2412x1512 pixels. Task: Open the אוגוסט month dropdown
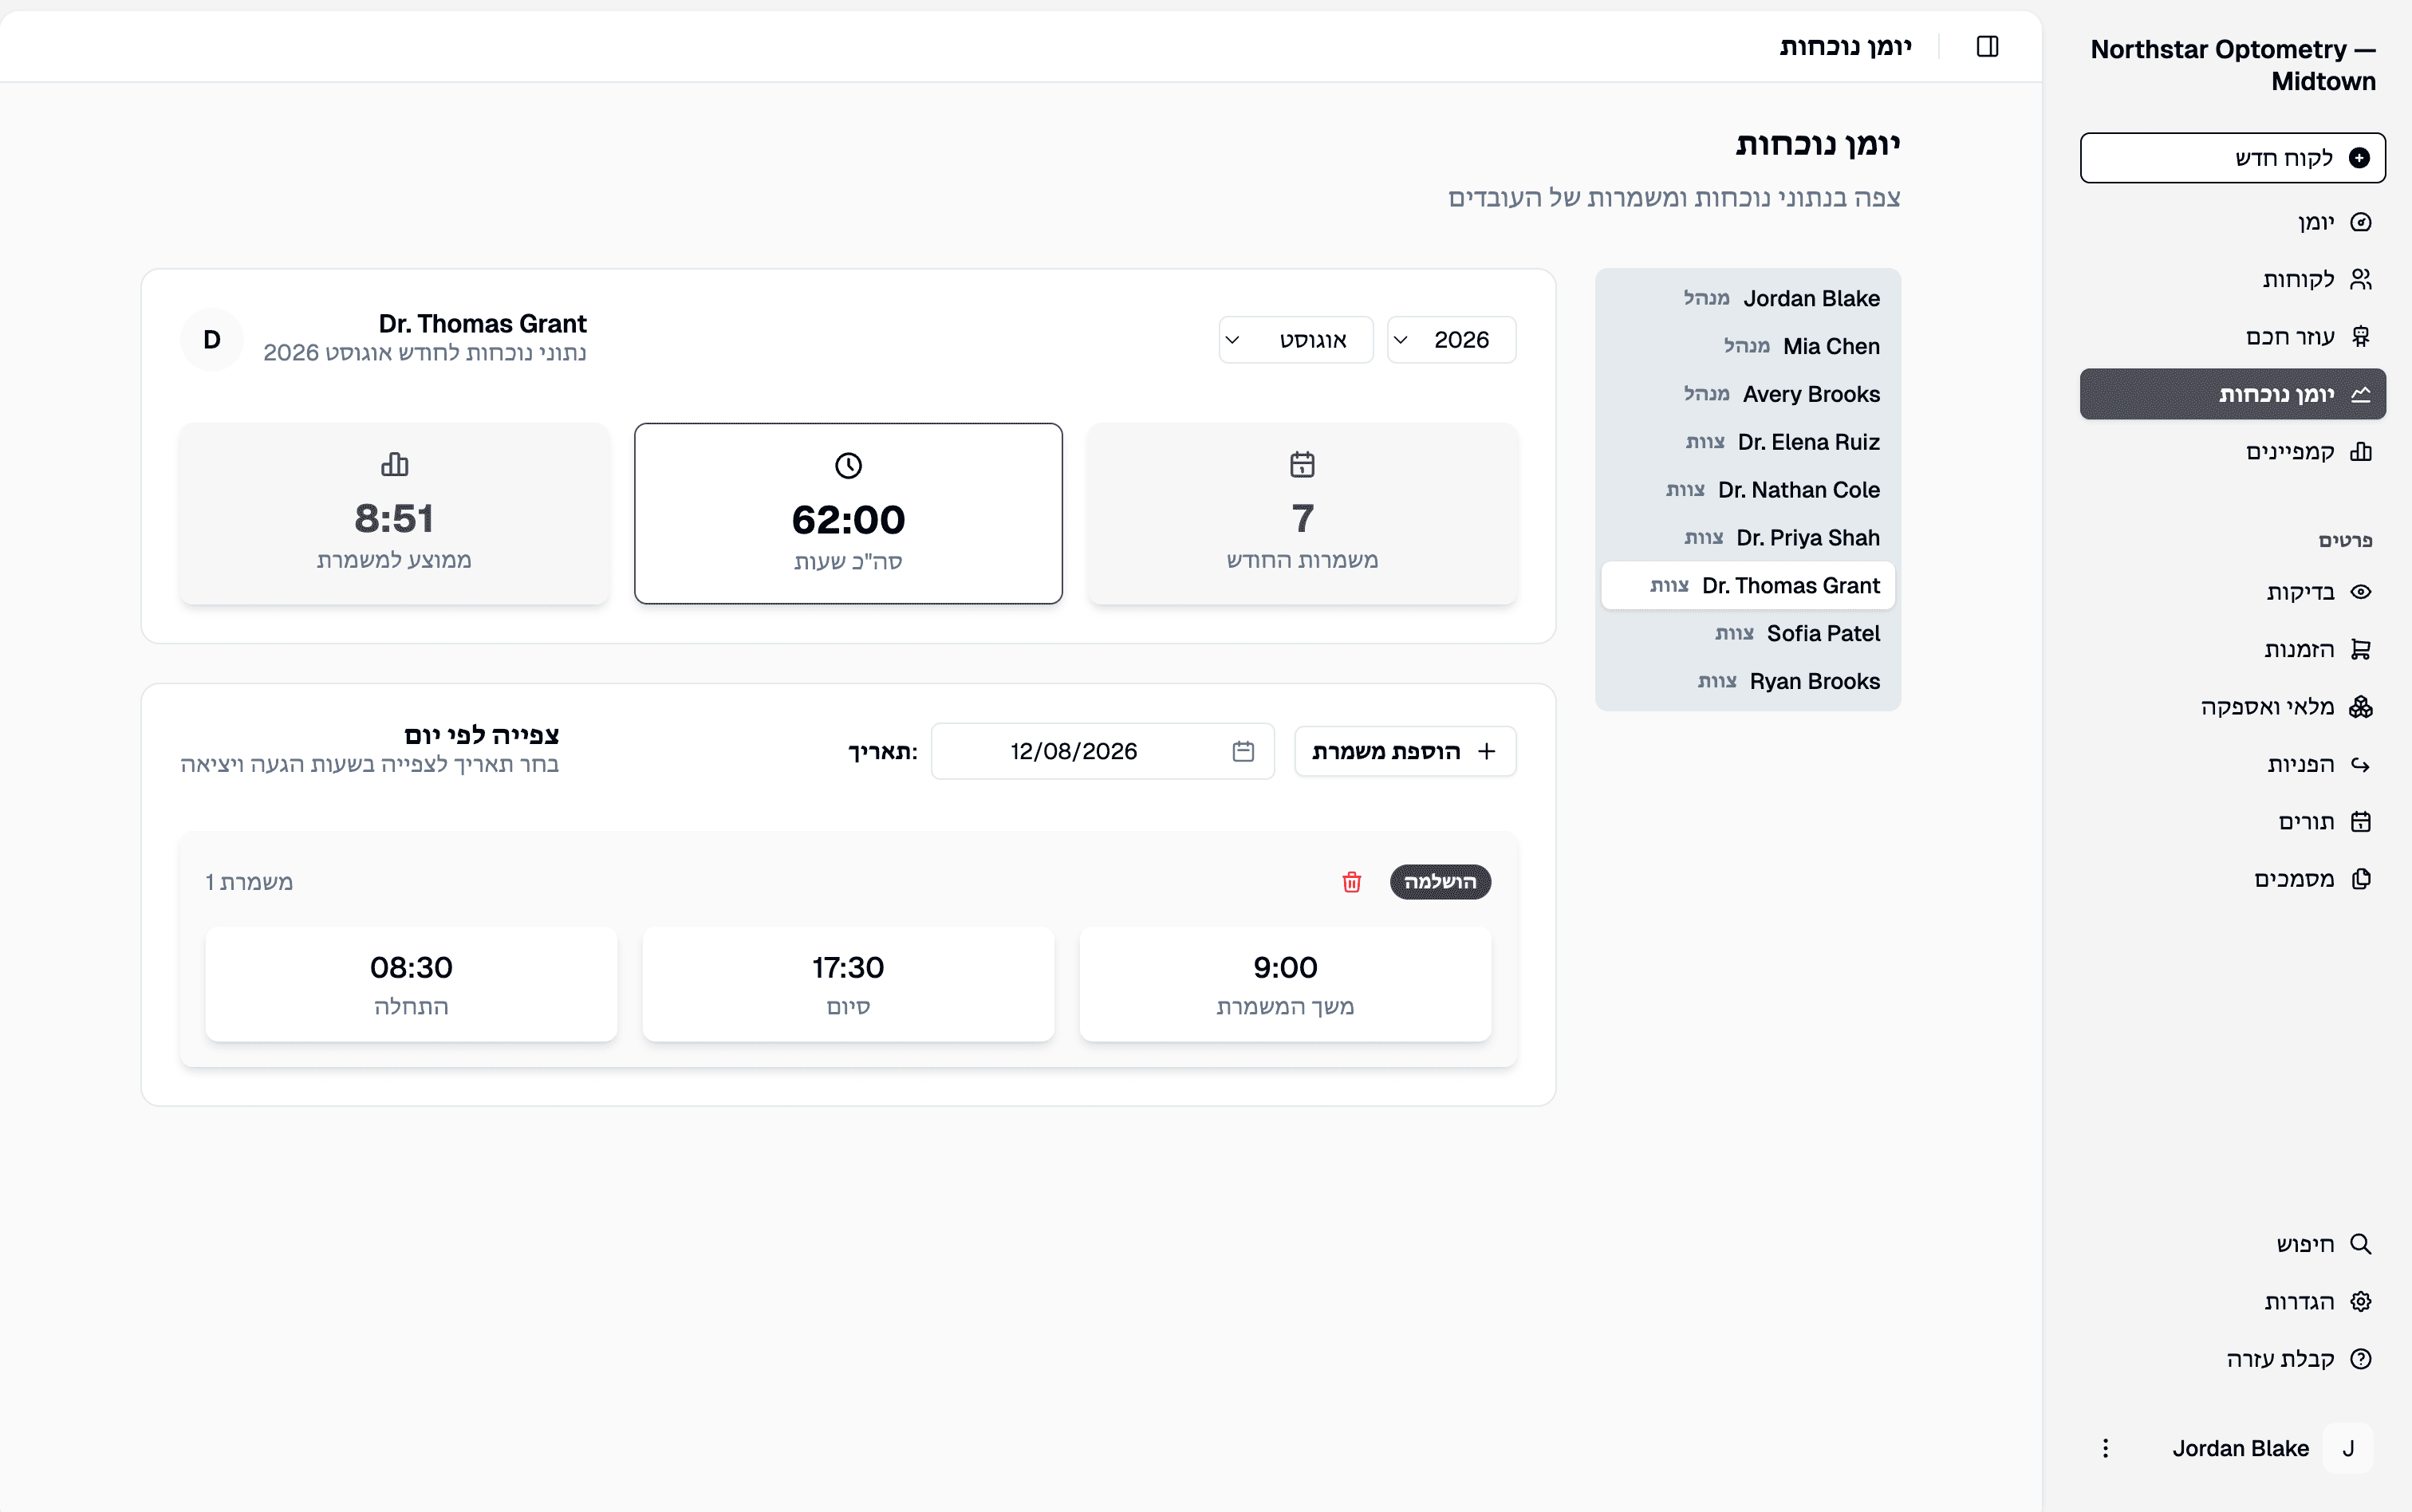[1296, 340]
